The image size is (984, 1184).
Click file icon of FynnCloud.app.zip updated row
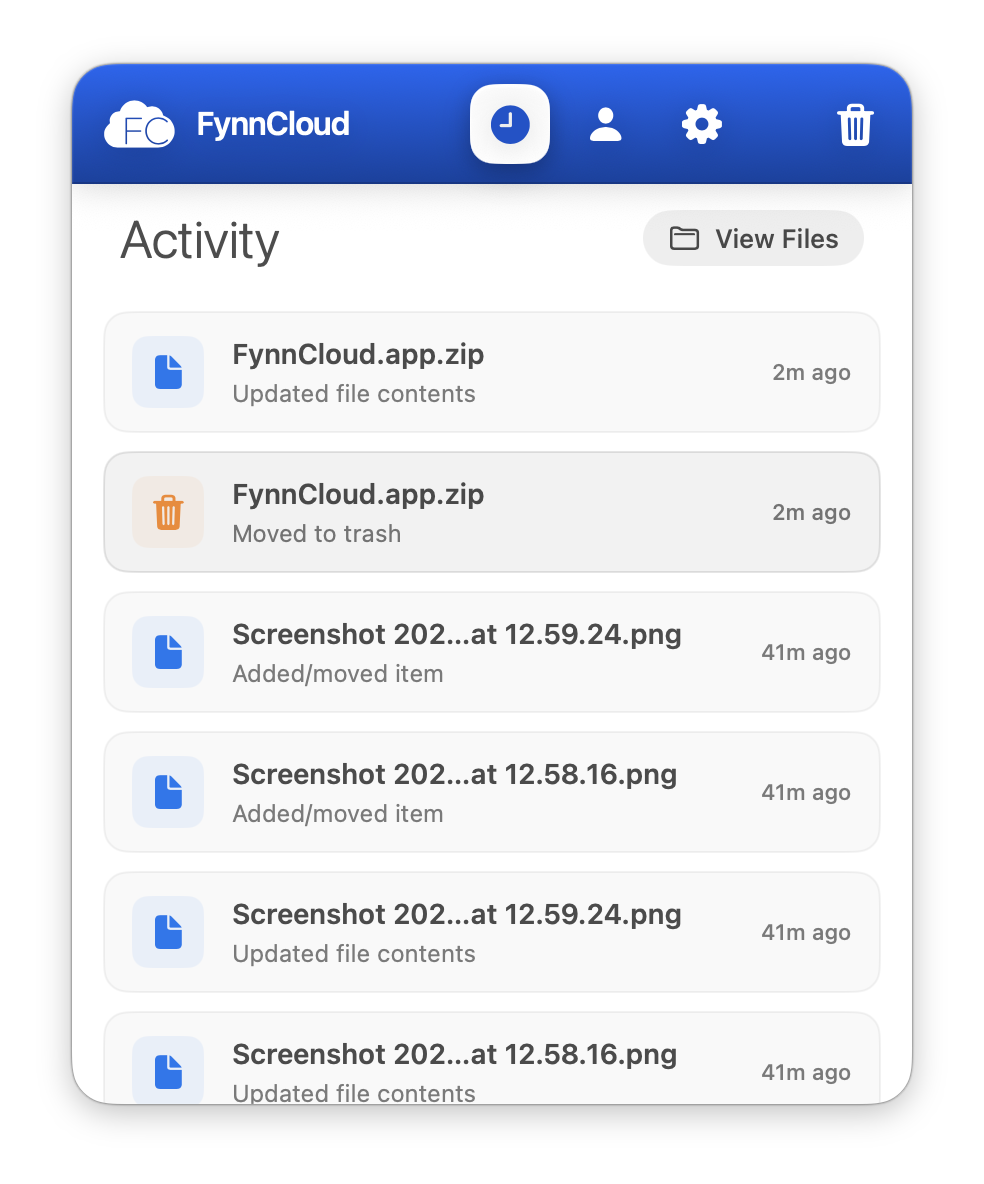(x=168, y=372)
